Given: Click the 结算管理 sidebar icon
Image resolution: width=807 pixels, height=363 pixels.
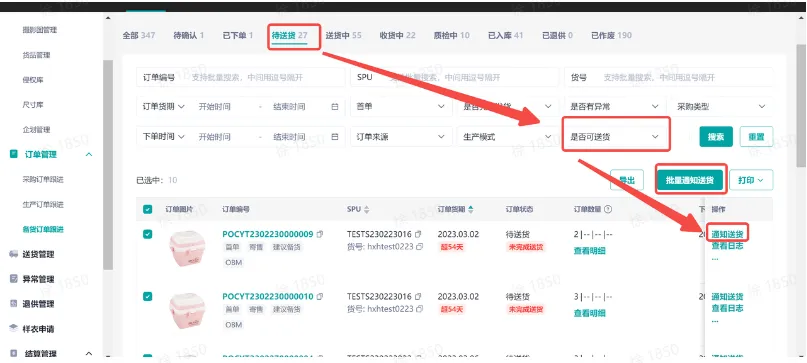Looking at the screenshot, I should (x=14, y=353).
